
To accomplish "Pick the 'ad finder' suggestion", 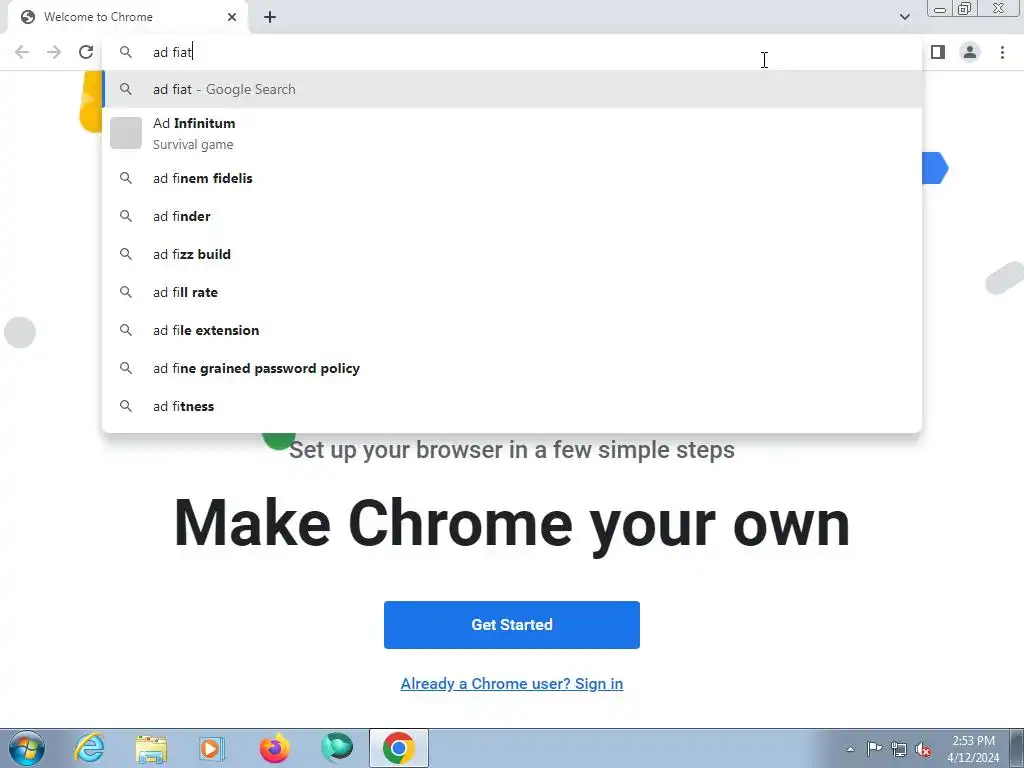I will coord(512,216).
